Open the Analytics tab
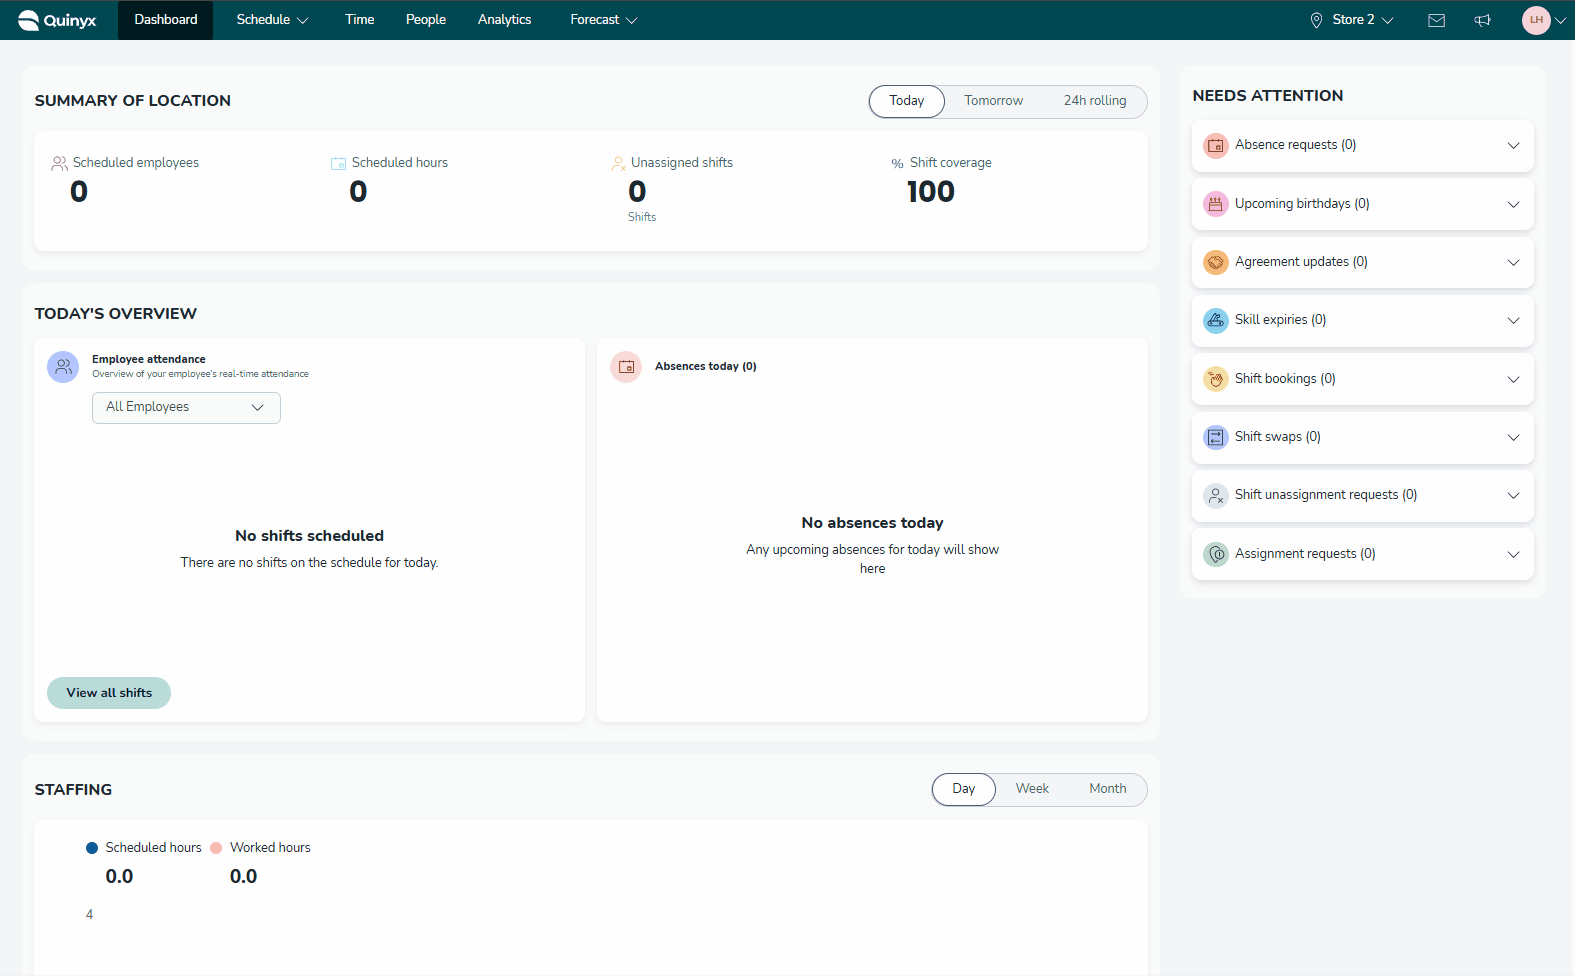 (505, 20)
